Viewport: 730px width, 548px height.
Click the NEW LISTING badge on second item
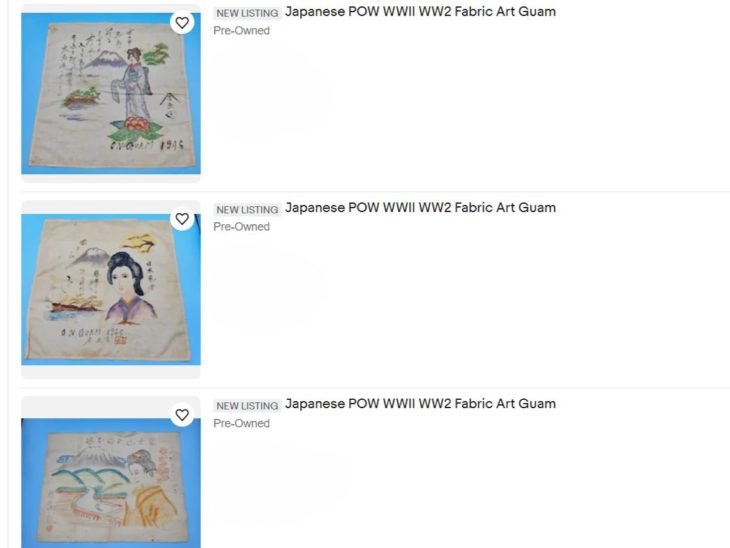247,210
